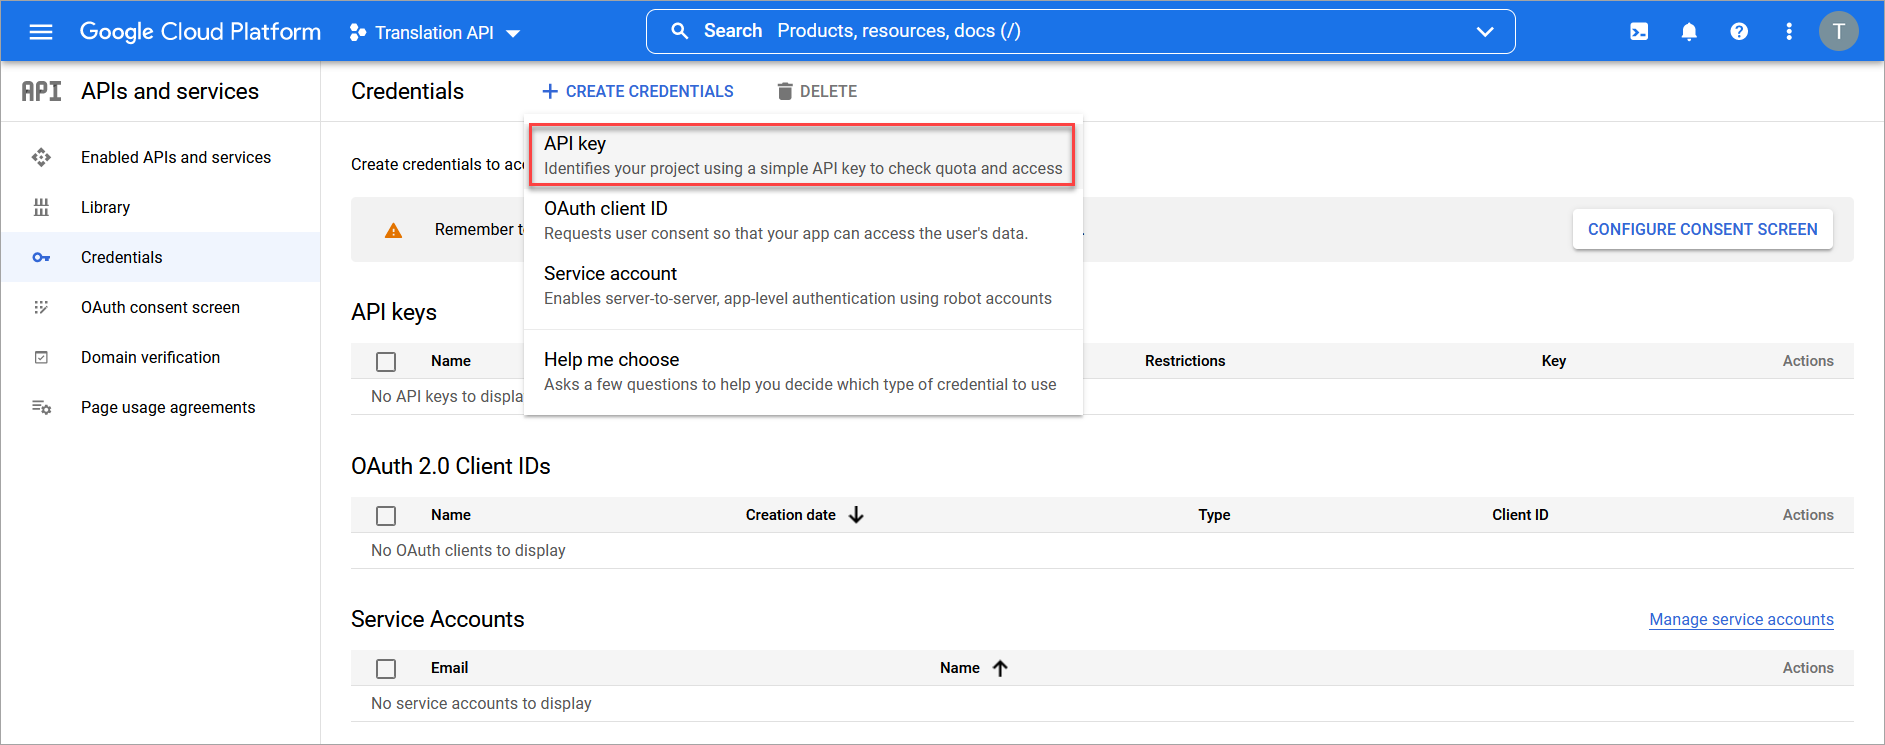Click the project hexagon icon beside Translation API
The image size is (1885, 745).
pos(357,33)
